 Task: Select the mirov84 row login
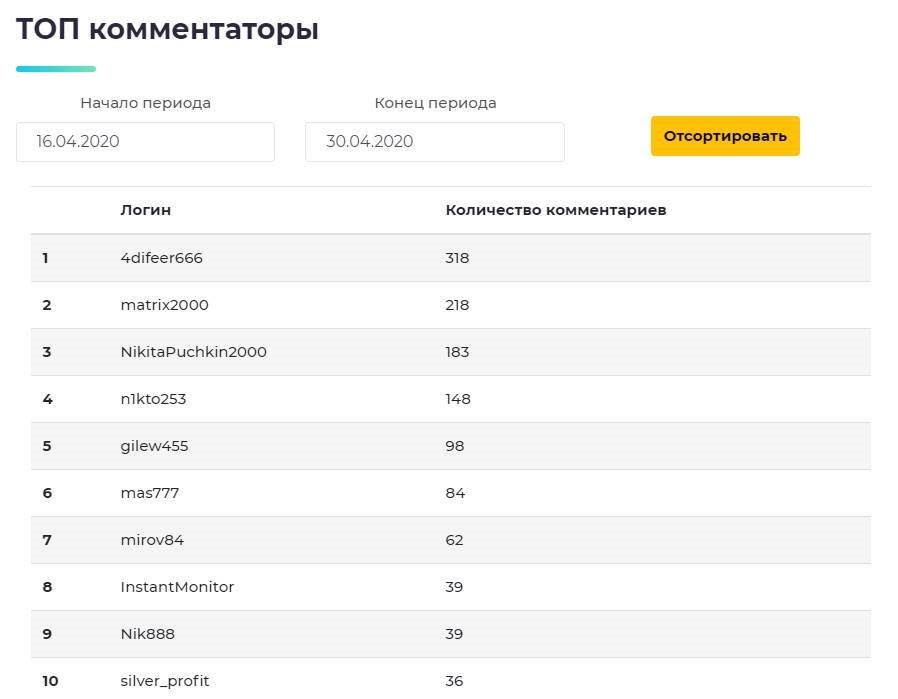[153, 540]
